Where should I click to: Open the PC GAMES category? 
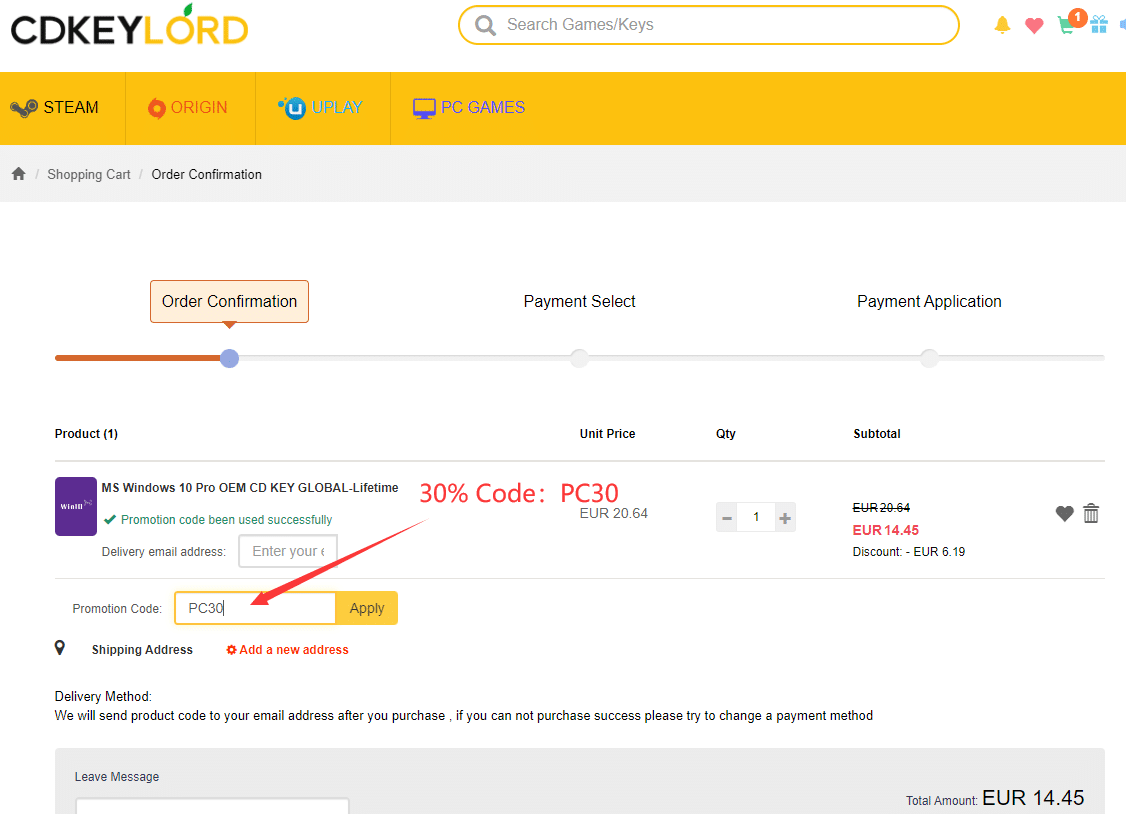(x=469, y=108)
